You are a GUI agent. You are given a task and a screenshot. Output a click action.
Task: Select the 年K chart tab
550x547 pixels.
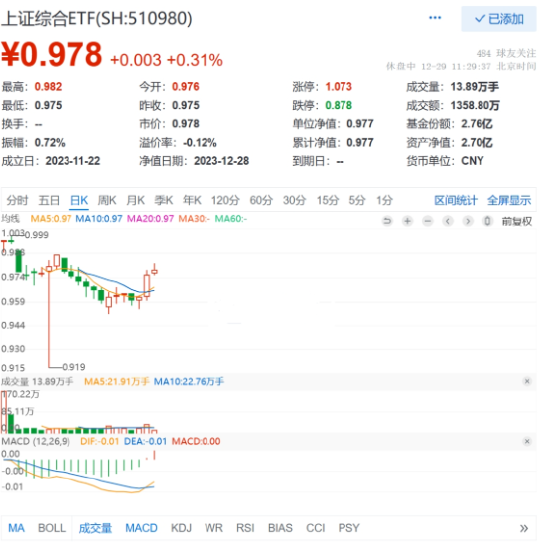click(192, 200)
